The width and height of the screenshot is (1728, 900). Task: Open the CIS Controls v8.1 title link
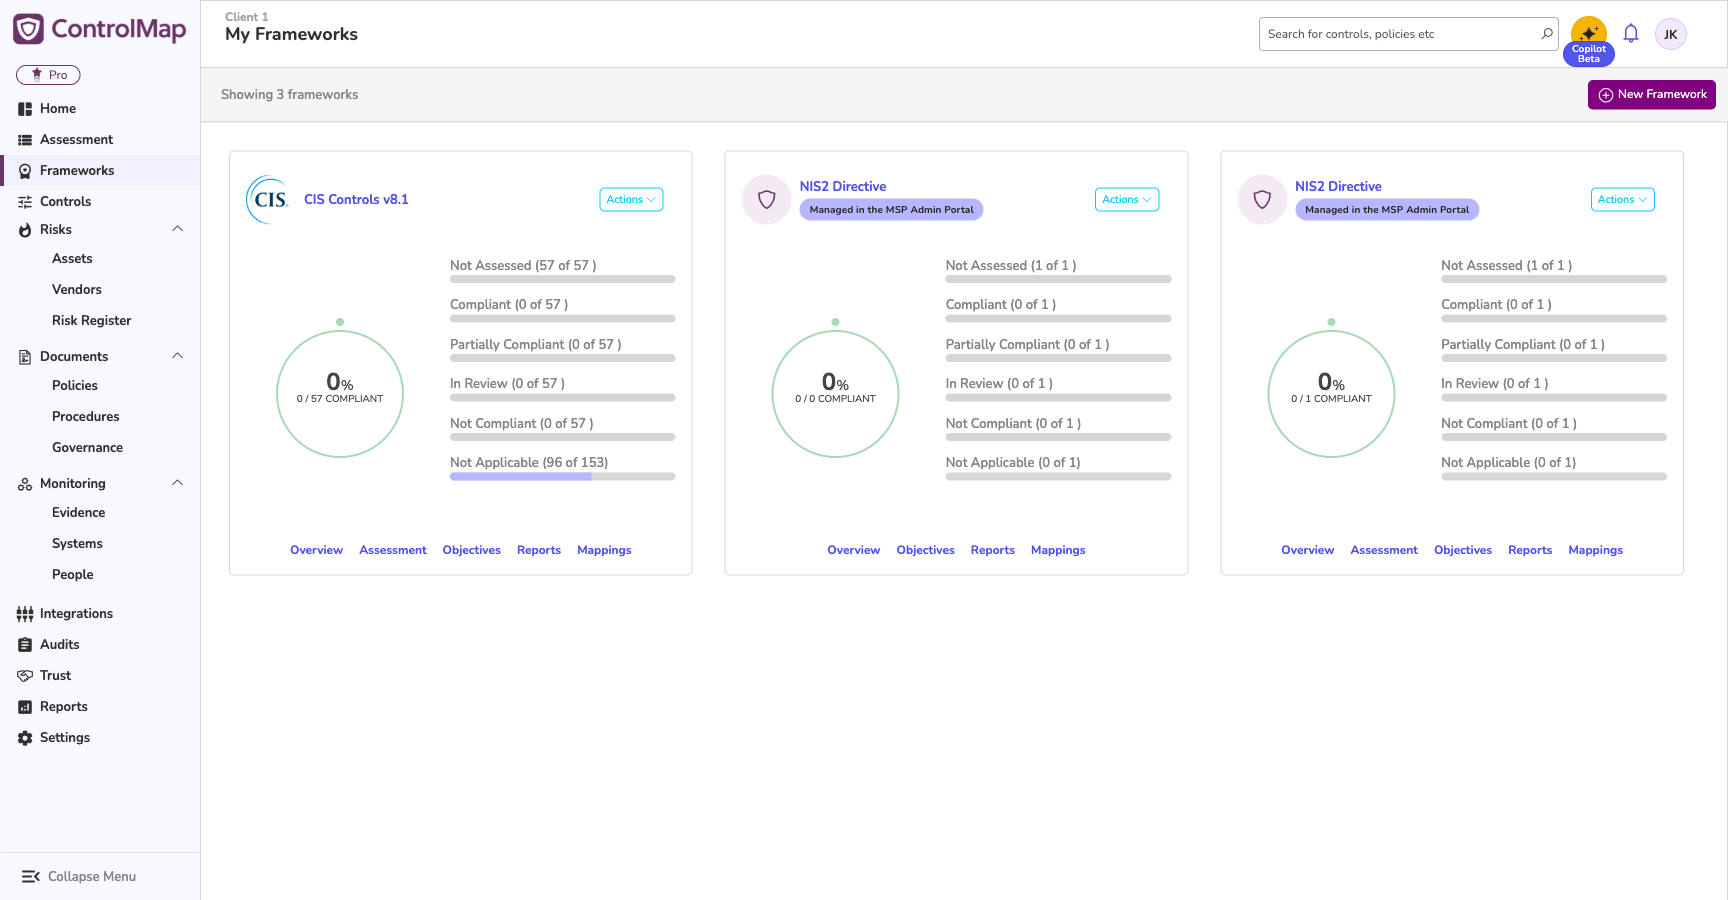click(x=356, y=200)
